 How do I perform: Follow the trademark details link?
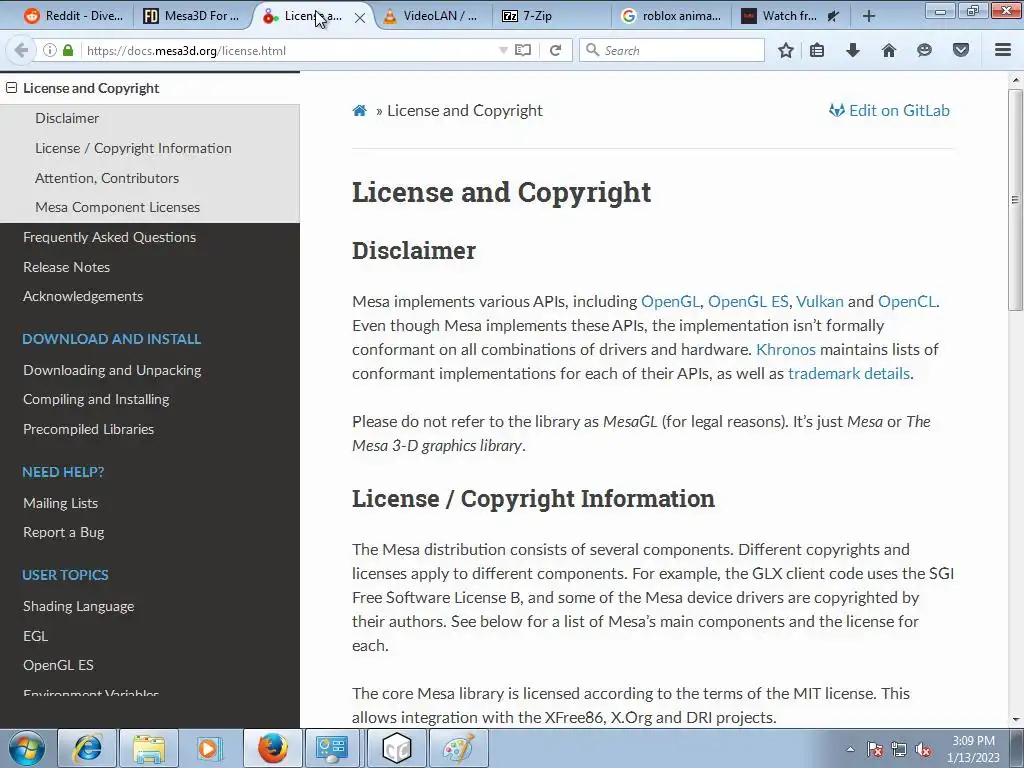point(849,374)
